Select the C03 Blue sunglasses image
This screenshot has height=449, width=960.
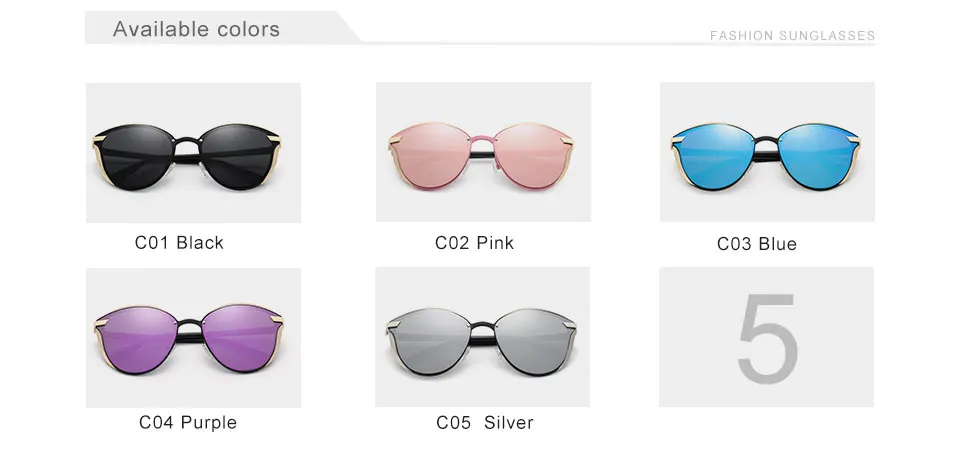(x=767, y=152)
